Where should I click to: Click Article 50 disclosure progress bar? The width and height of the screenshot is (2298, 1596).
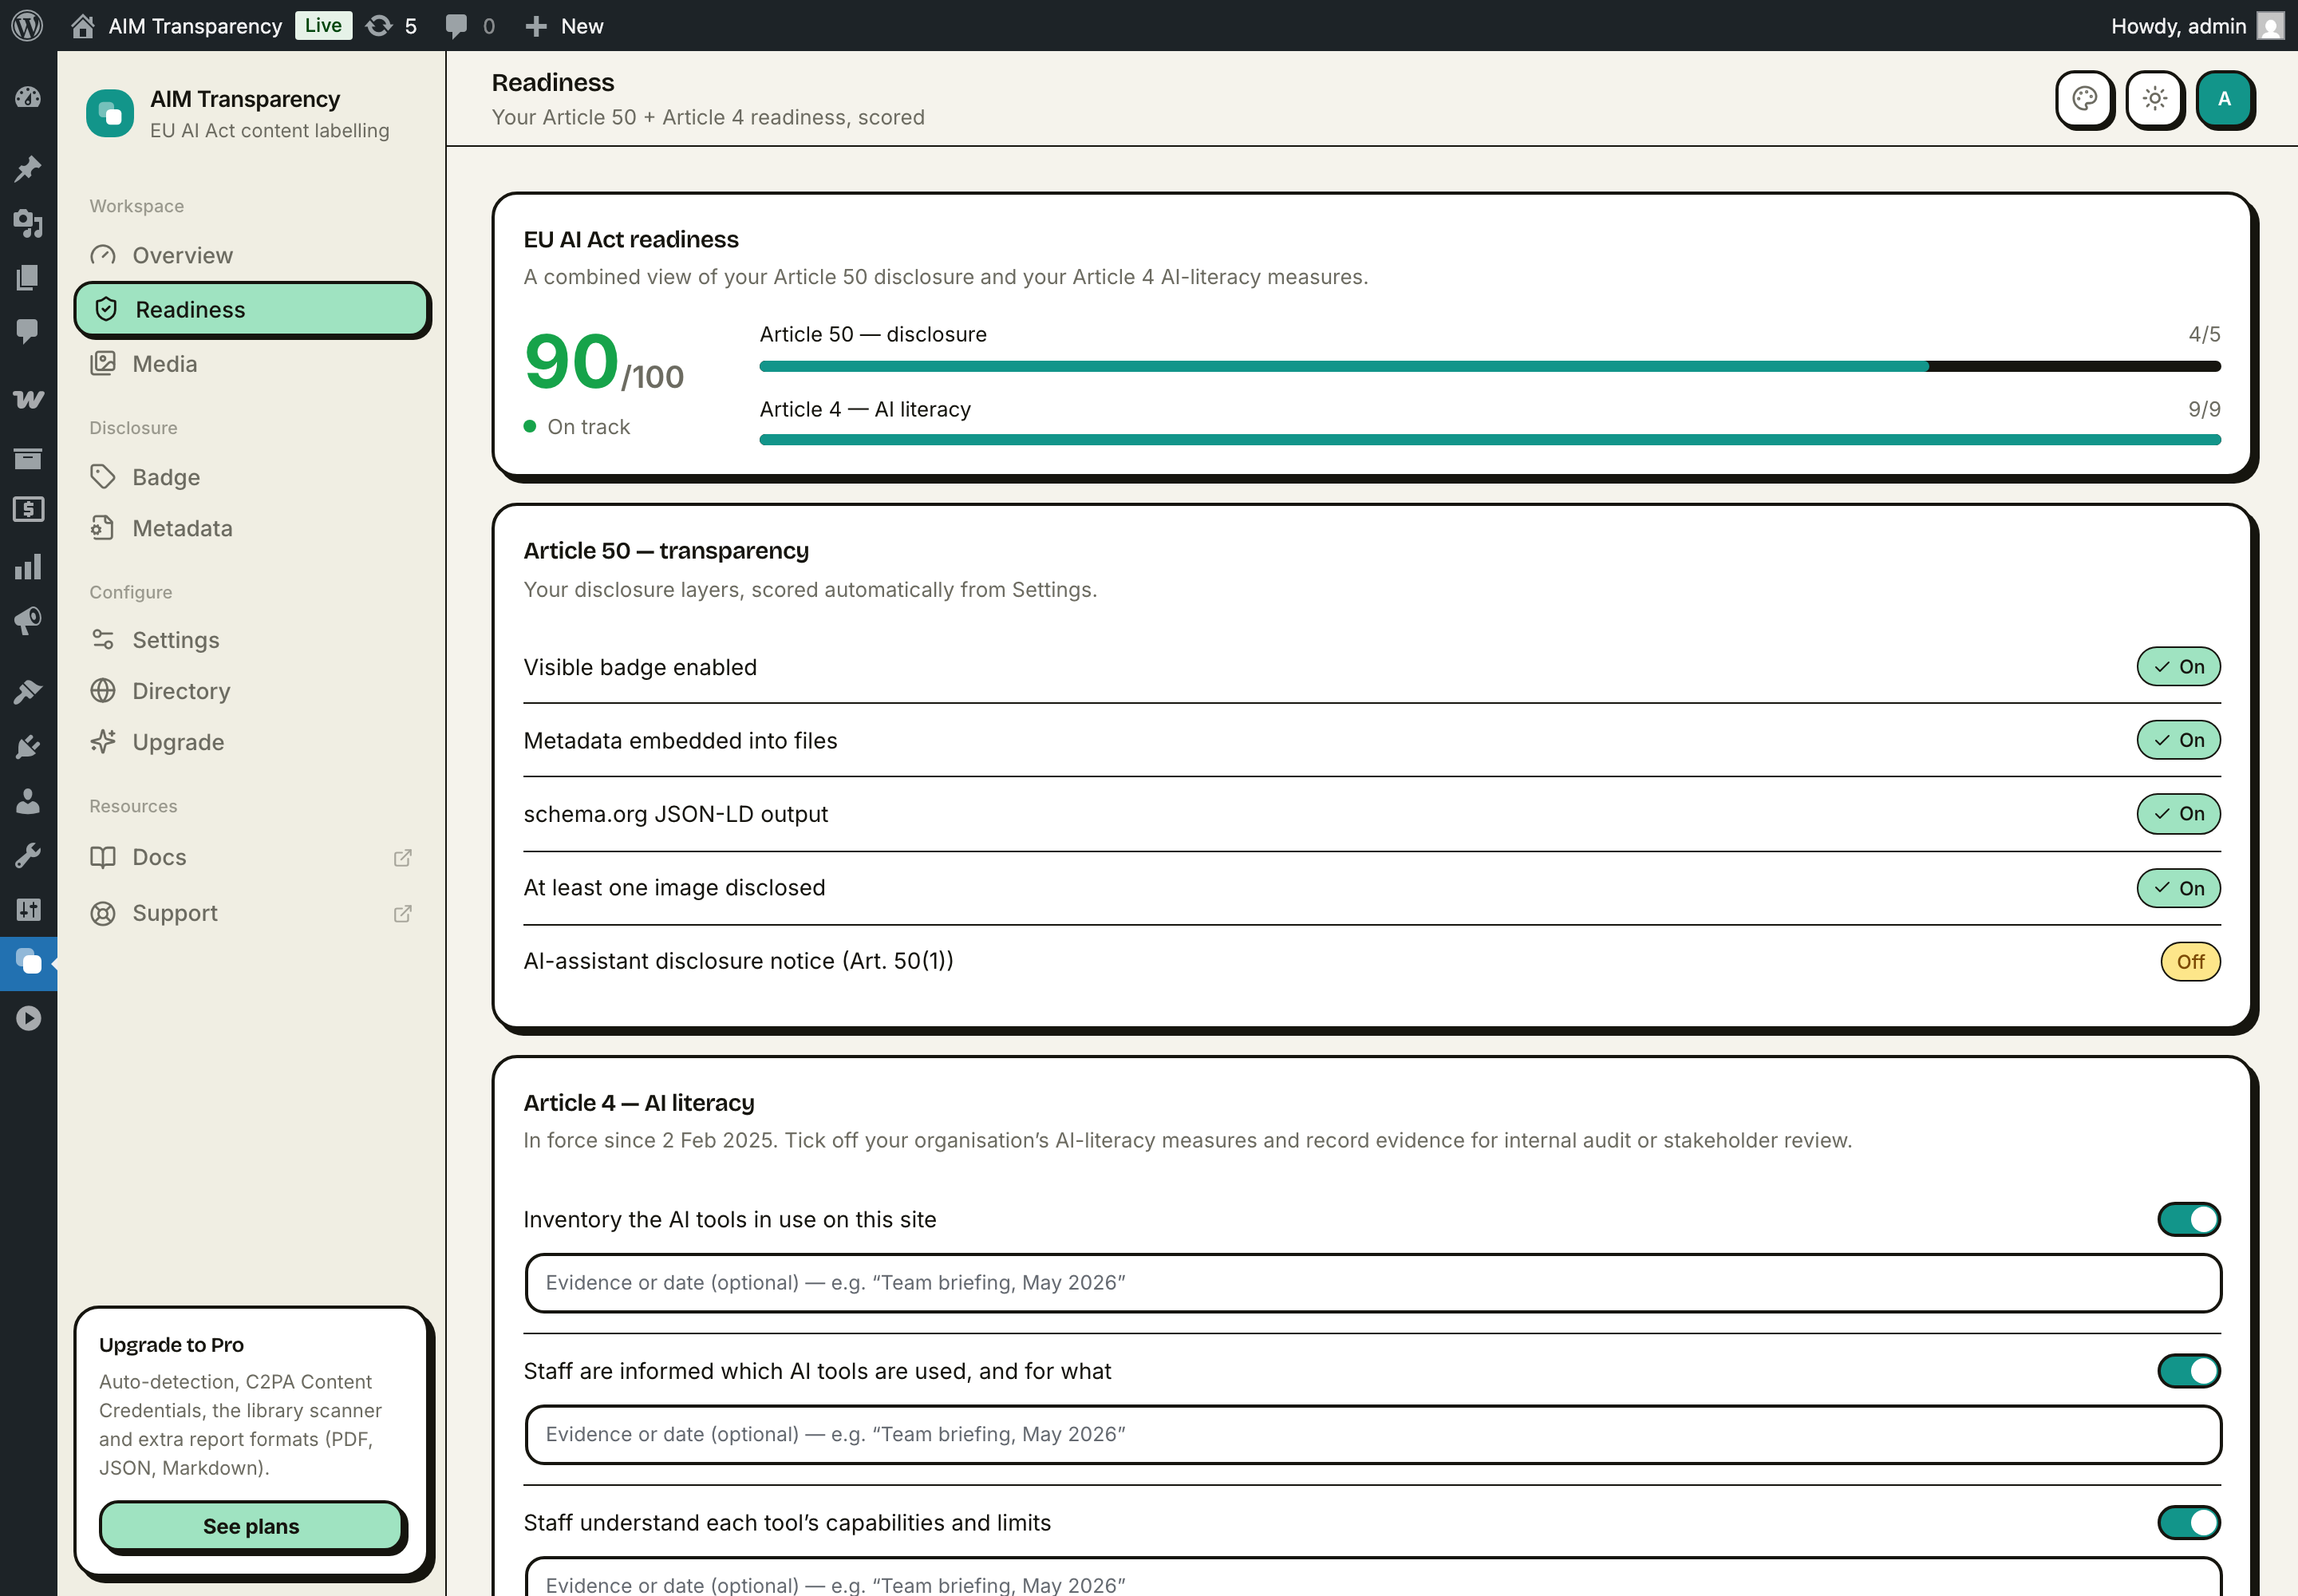1489,367
